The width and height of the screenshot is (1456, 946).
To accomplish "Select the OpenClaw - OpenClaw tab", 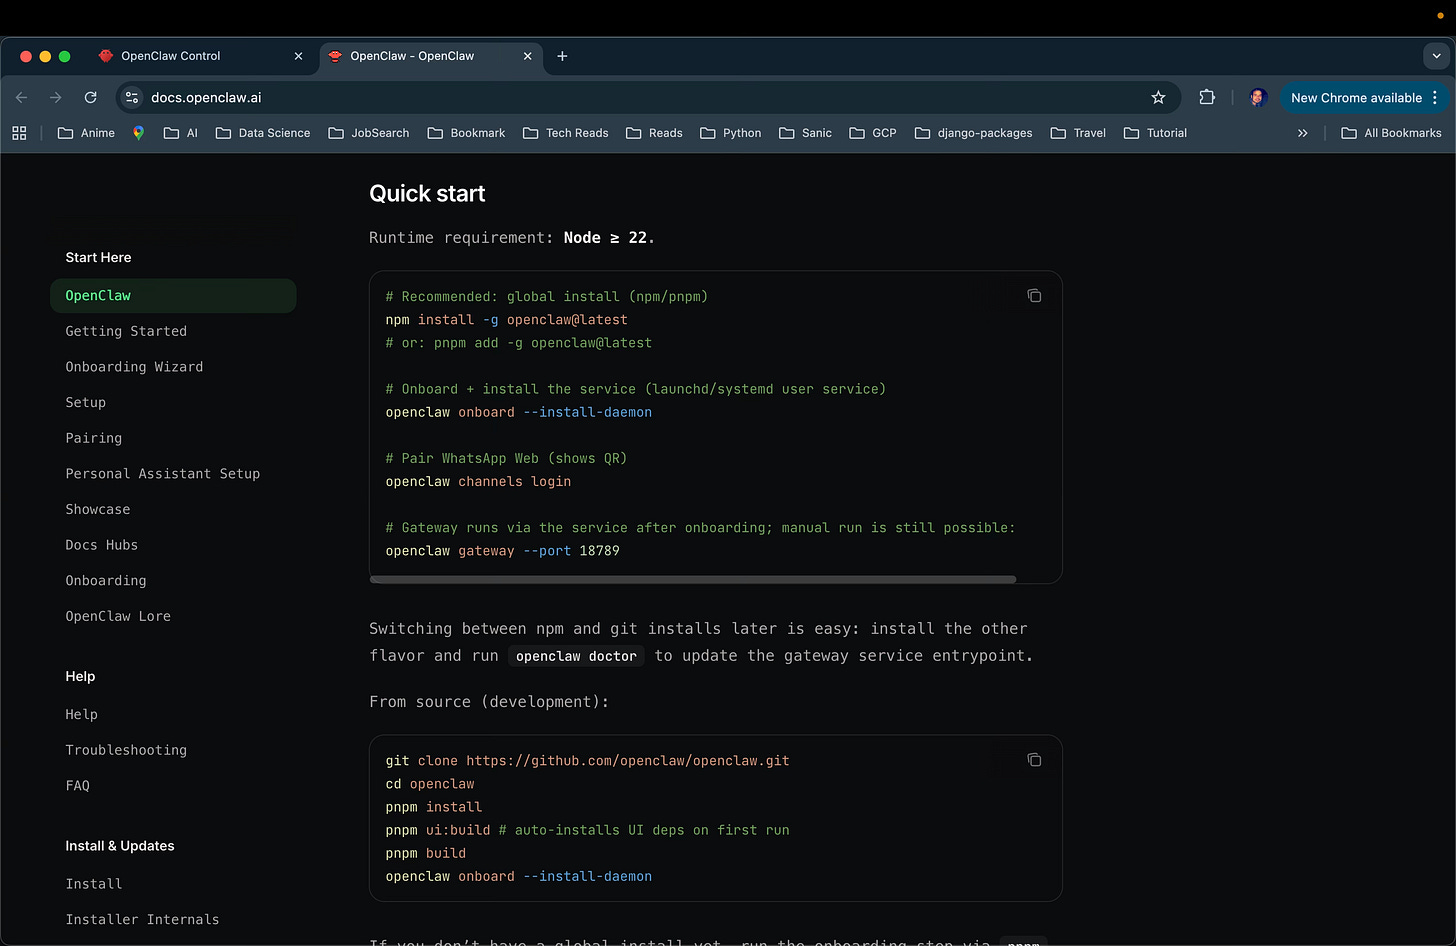I will tap(431, 56).
